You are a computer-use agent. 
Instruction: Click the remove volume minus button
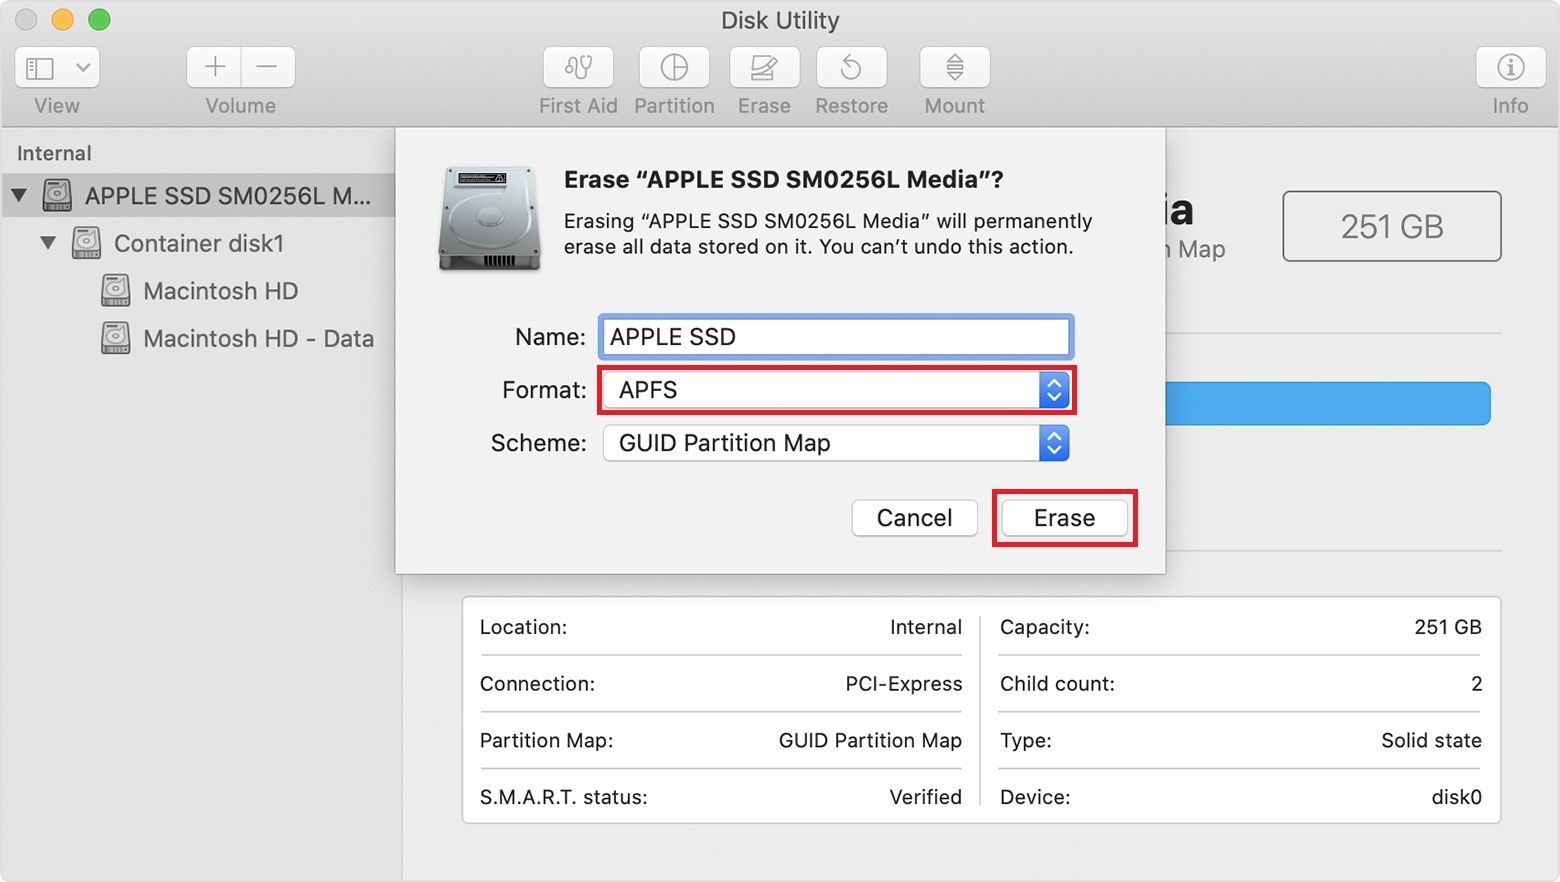(x=268, y=67)
